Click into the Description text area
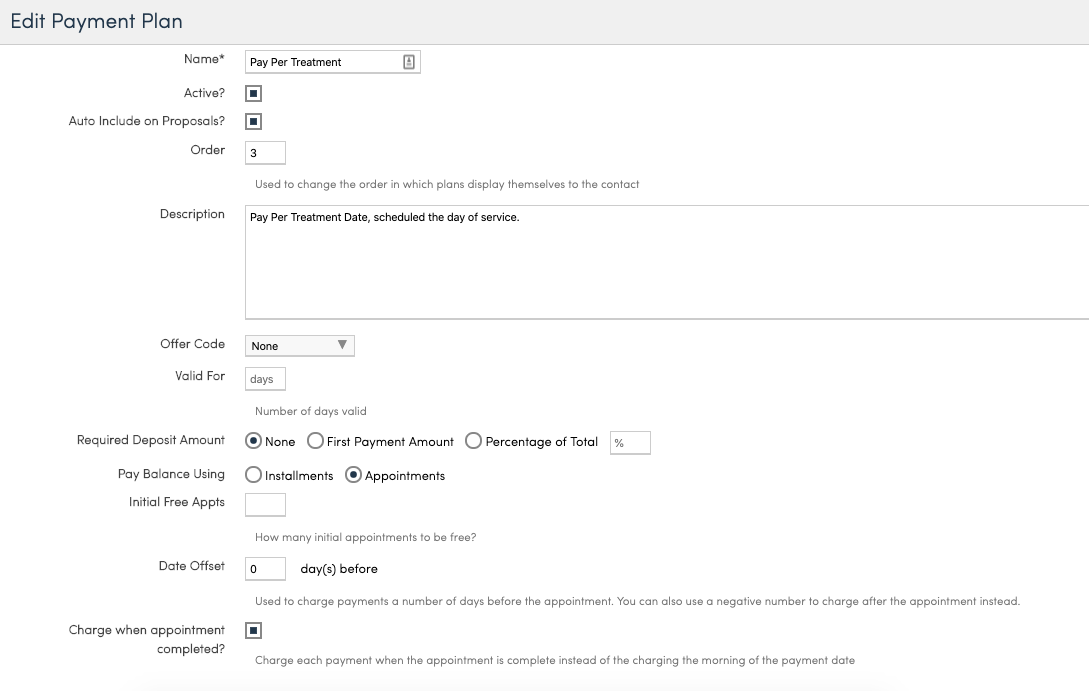 [665, 262]
